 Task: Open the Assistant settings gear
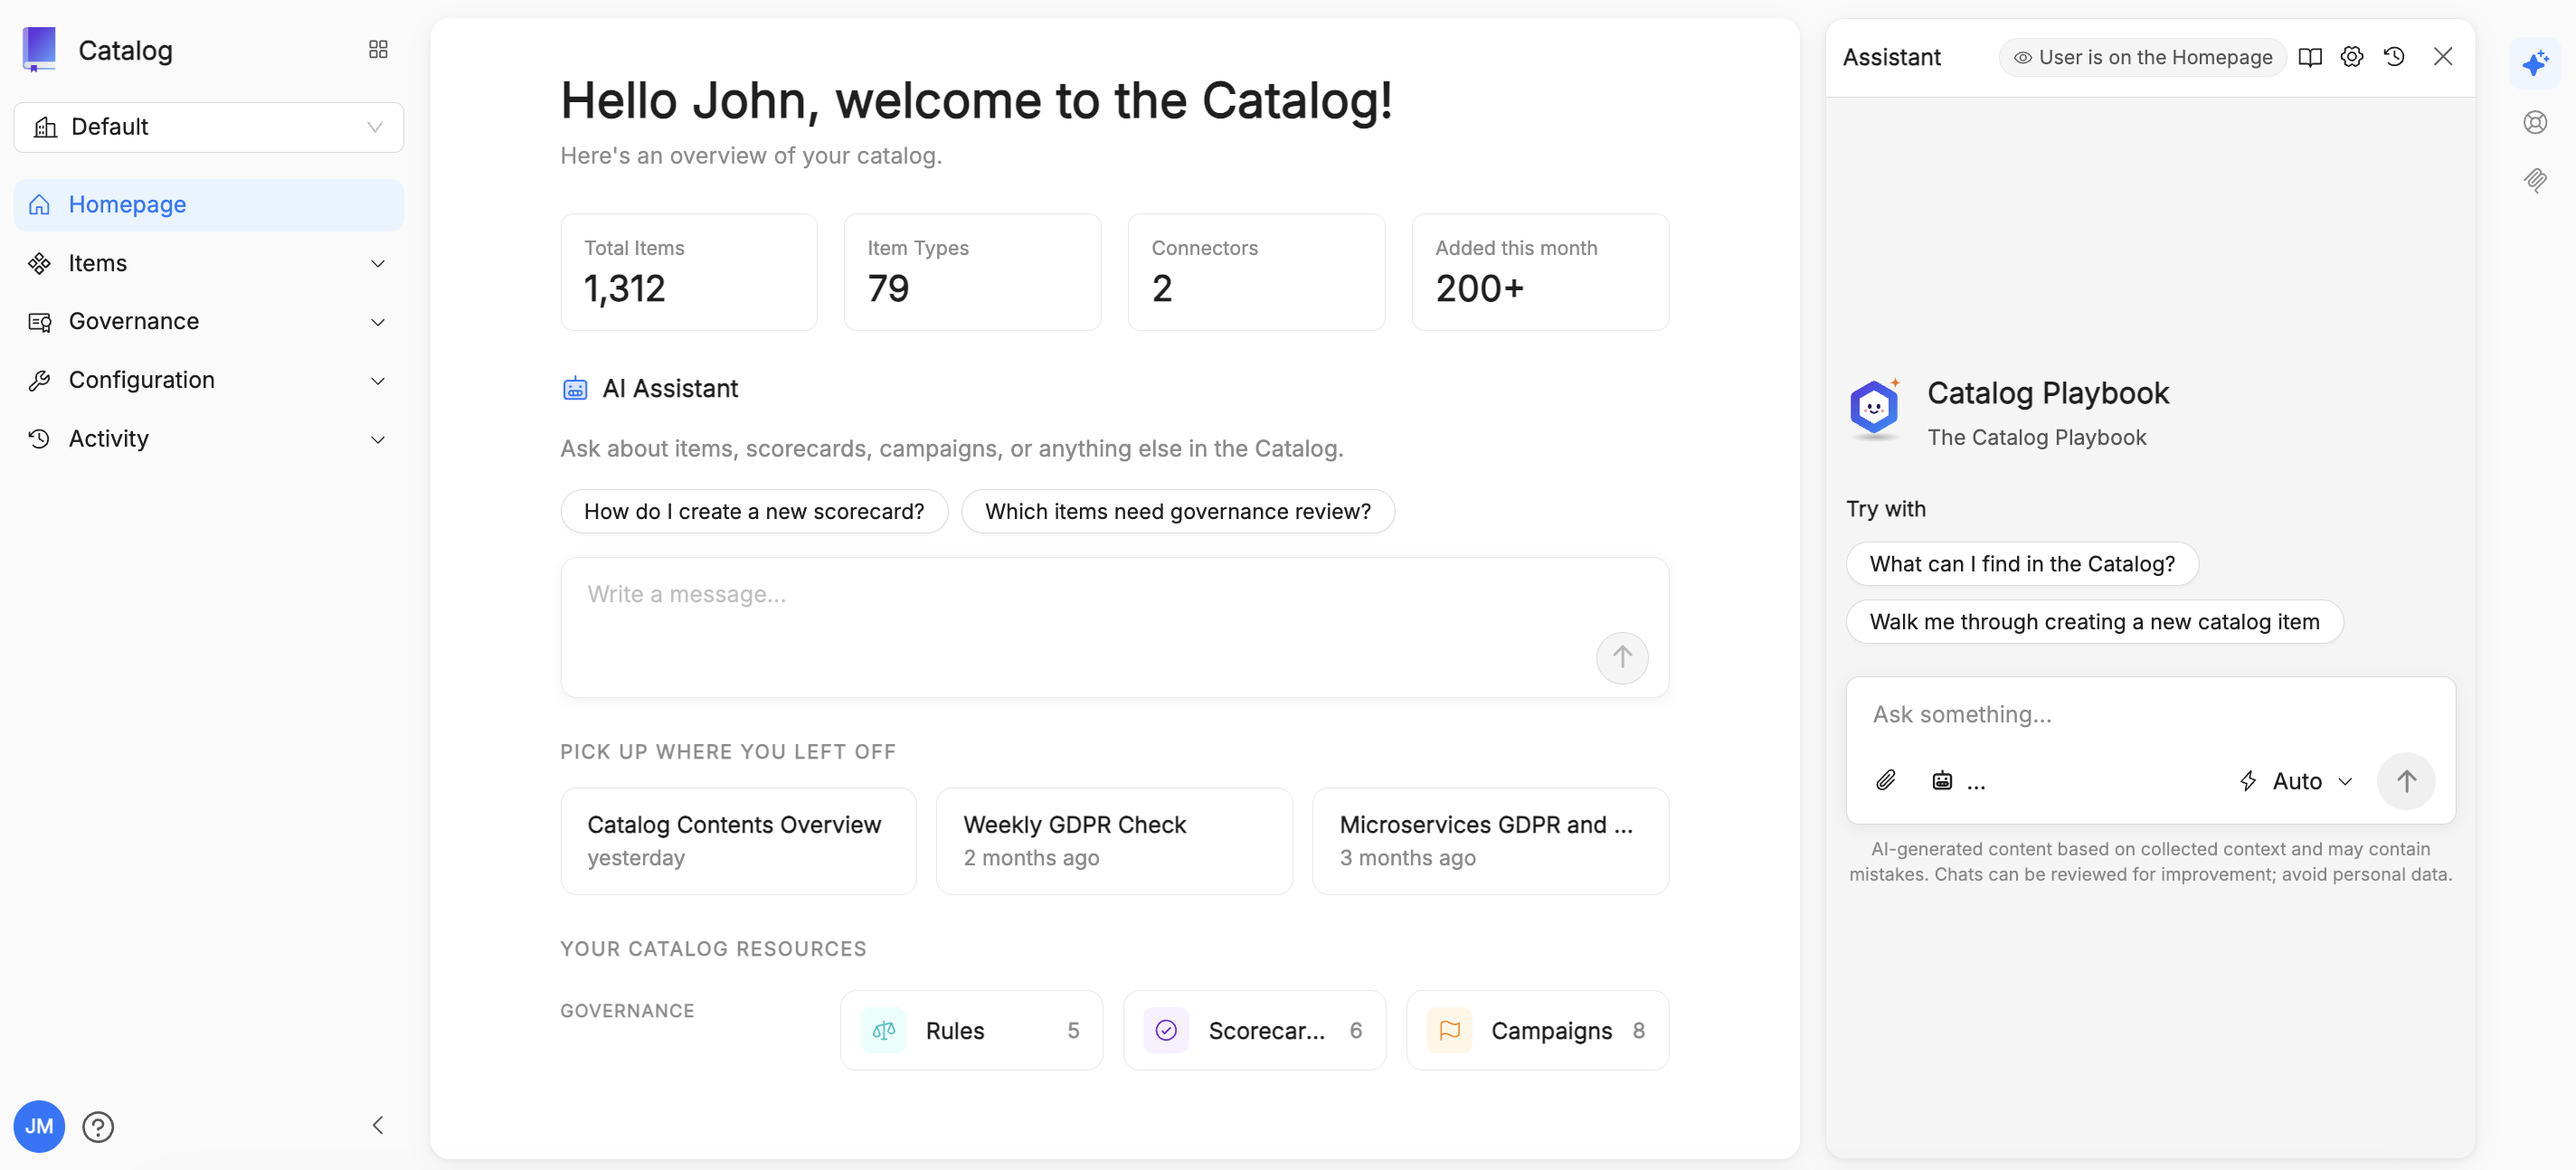[x=2352, y=57]
